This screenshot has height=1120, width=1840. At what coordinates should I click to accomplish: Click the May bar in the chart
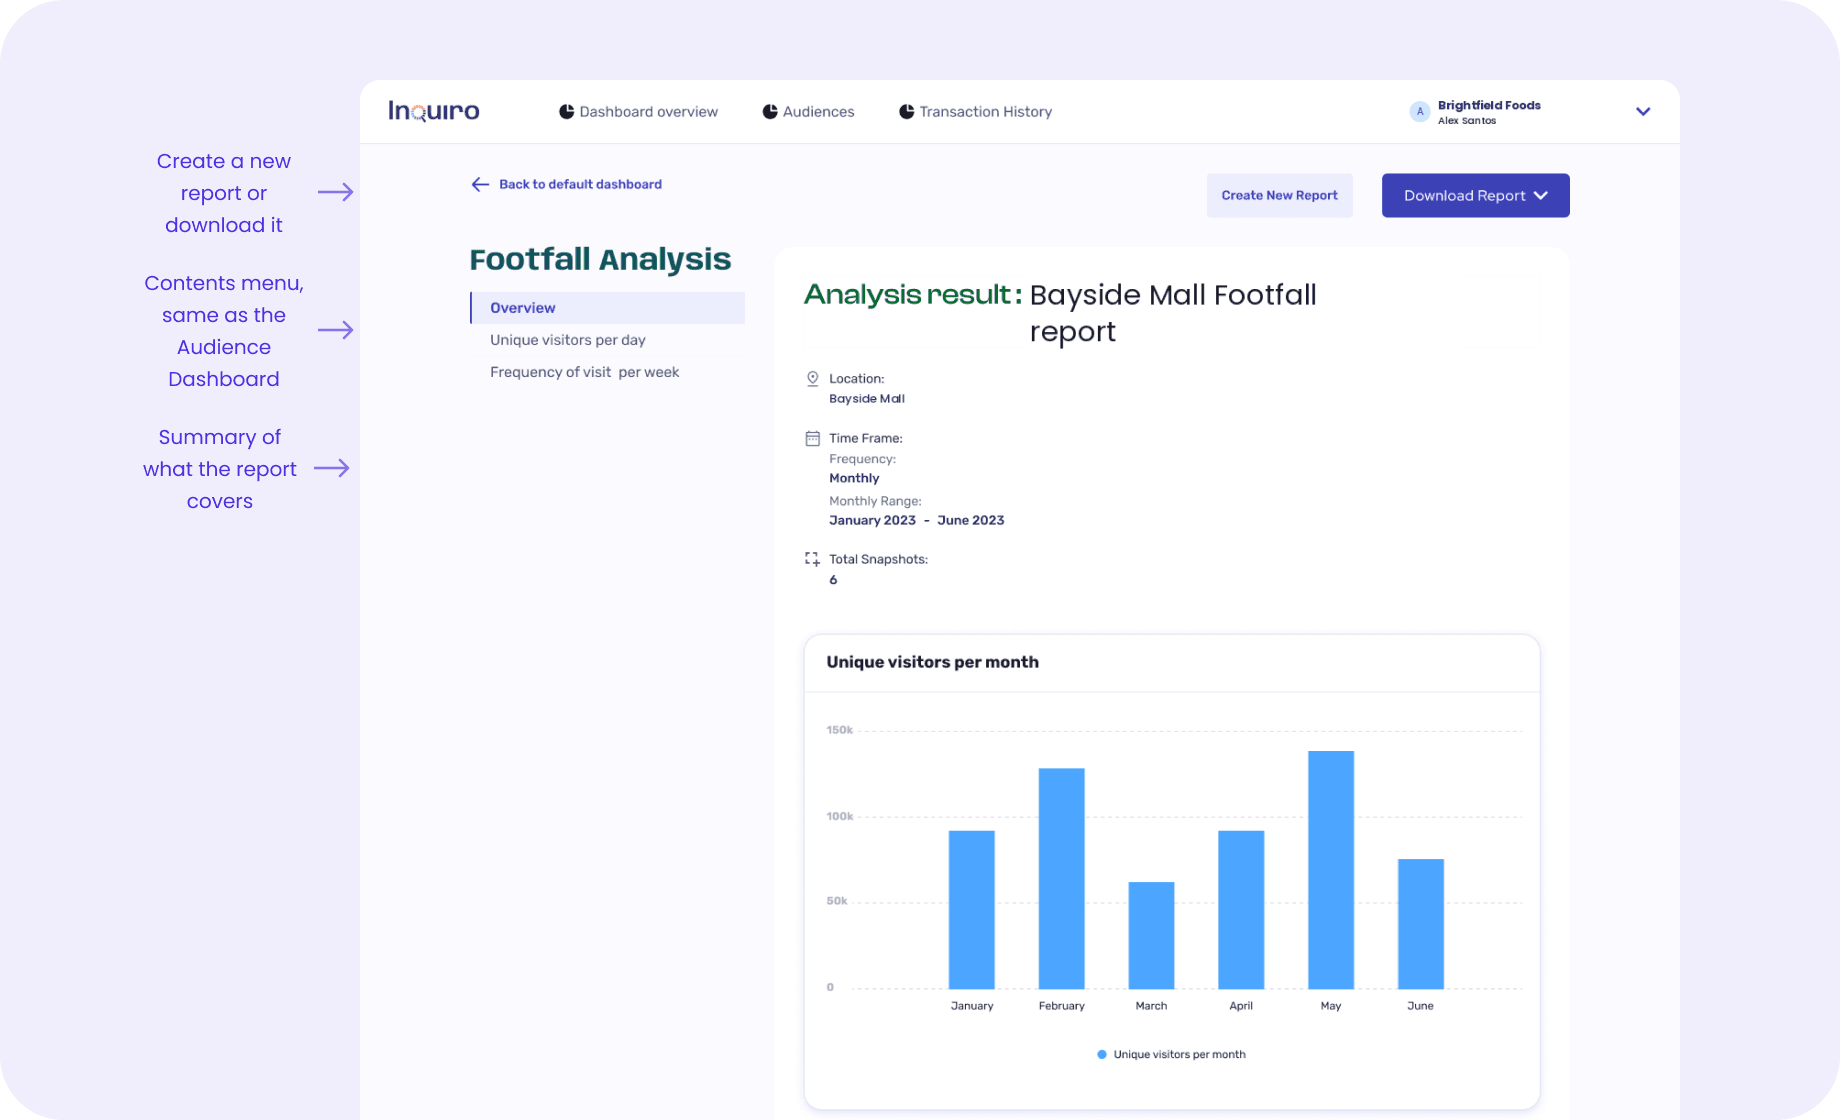click(x=1331, y=870)
